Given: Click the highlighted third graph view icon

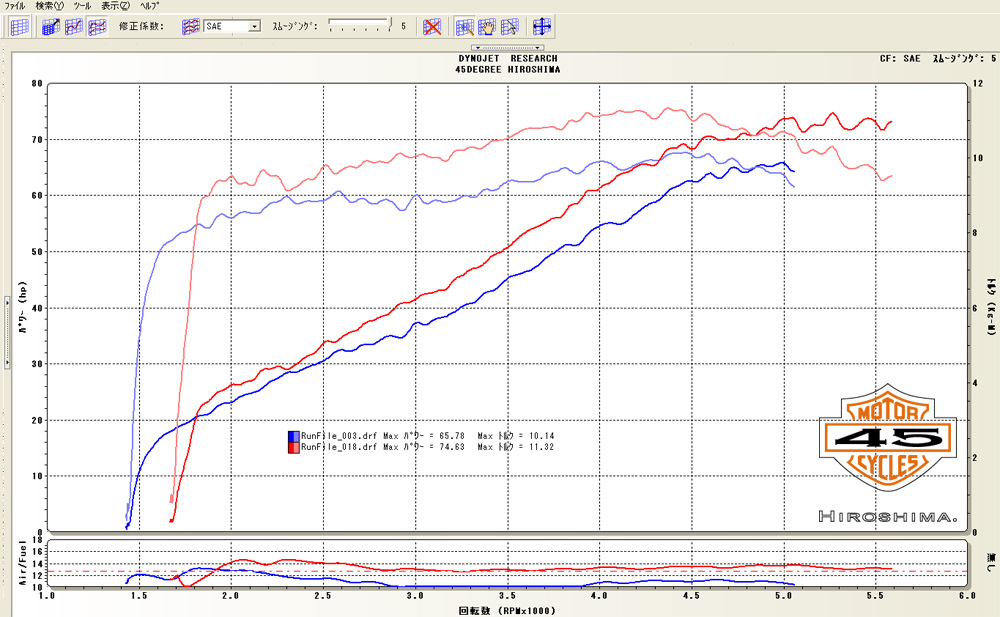Looking at the screenshot, I should pos(95,27).
